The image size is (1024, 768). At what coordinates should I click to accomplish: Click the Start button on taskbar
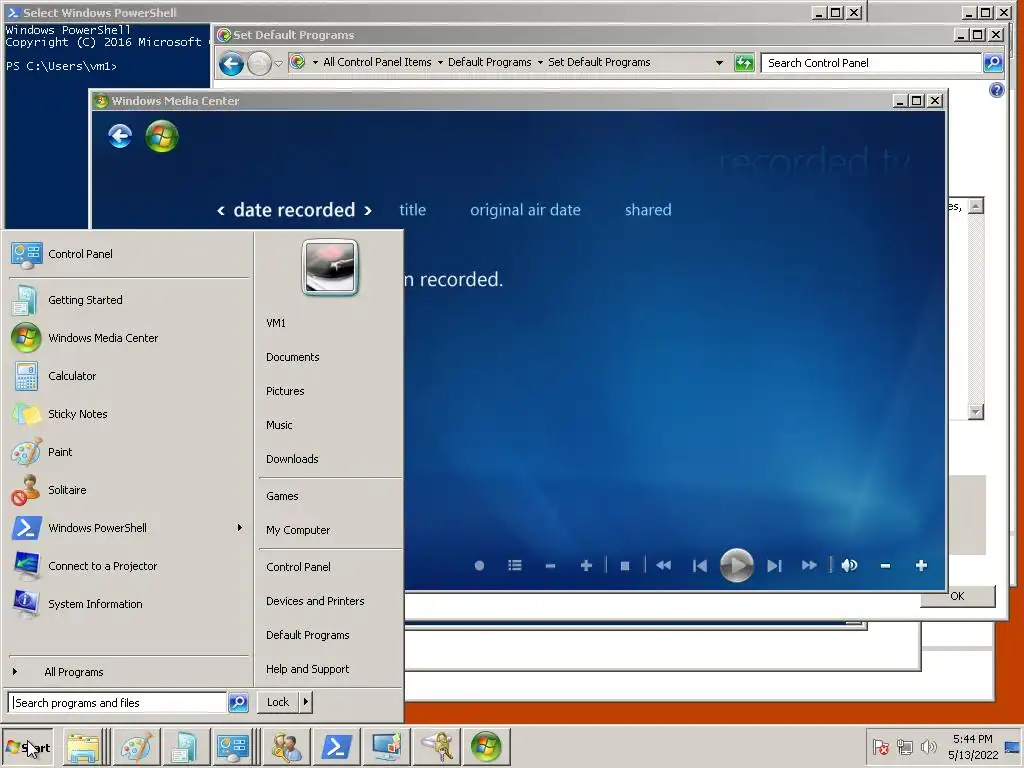pos(27,747)
